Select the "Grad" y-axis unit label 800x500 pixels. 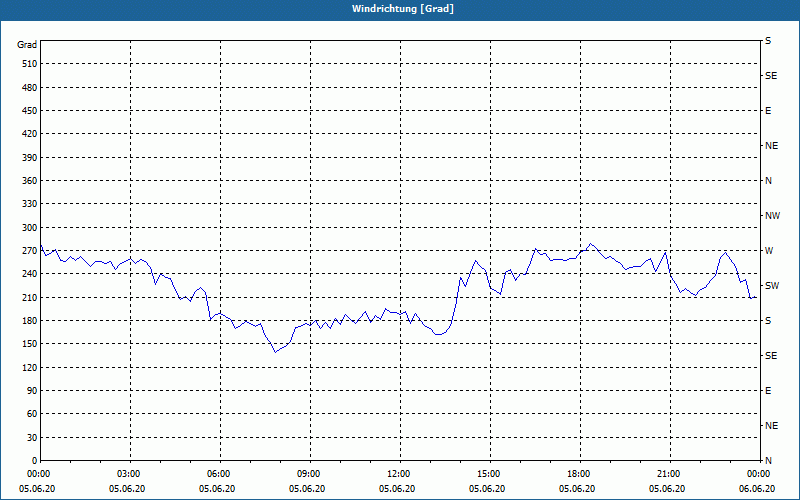pos(27,45)
